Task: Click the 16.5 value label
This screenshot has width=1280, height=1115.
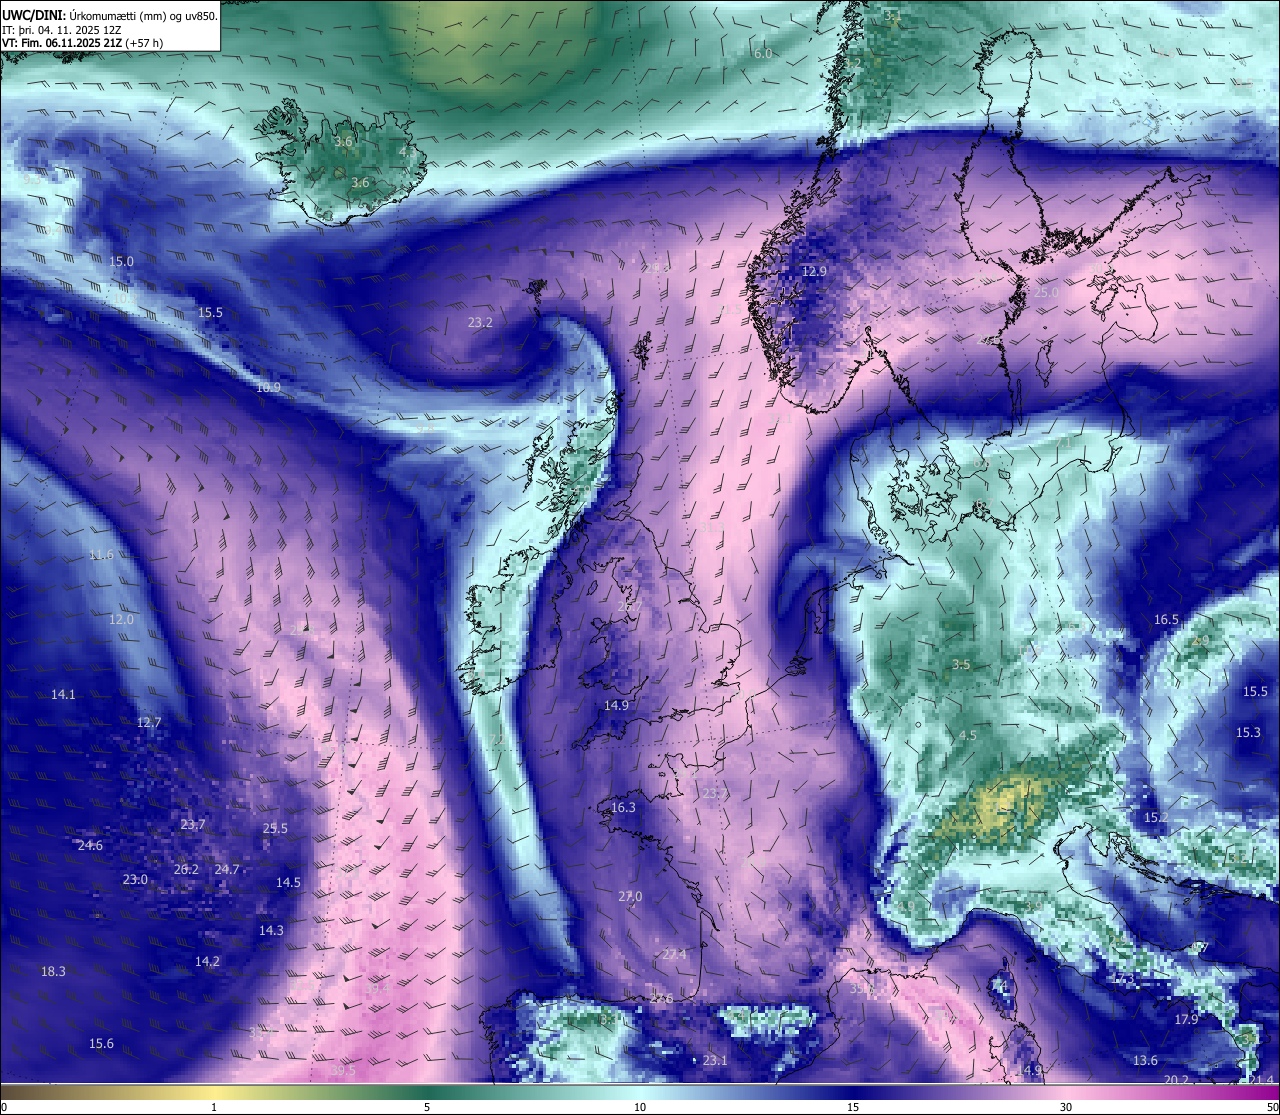Action: 1167,619
